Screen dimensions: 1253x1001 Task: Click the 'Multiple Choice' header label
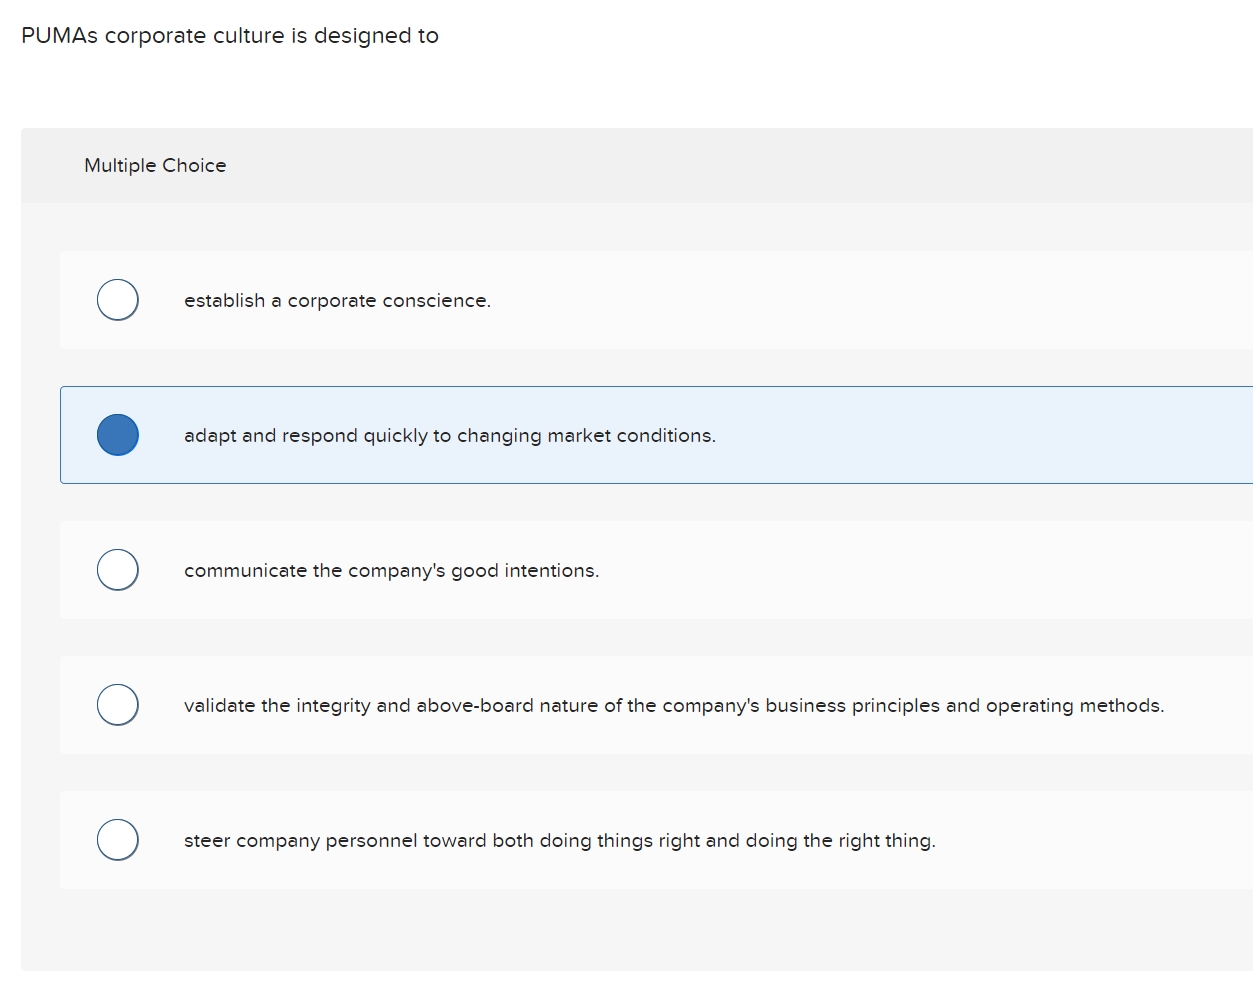(155, 166)
